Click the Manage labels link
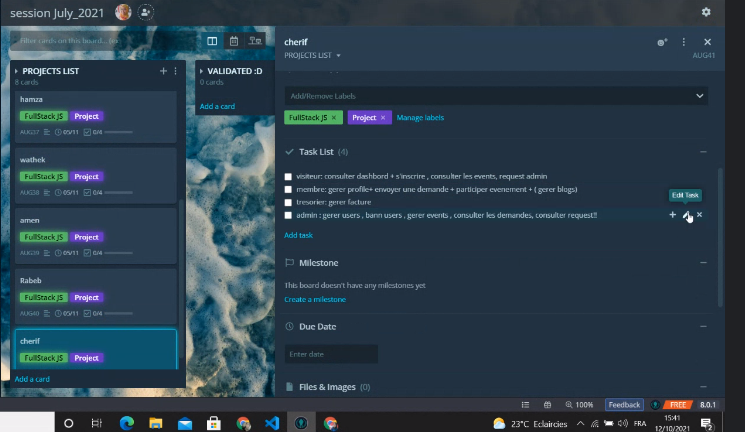The height and width of the screenshot is (432, 745). (420, 117)
